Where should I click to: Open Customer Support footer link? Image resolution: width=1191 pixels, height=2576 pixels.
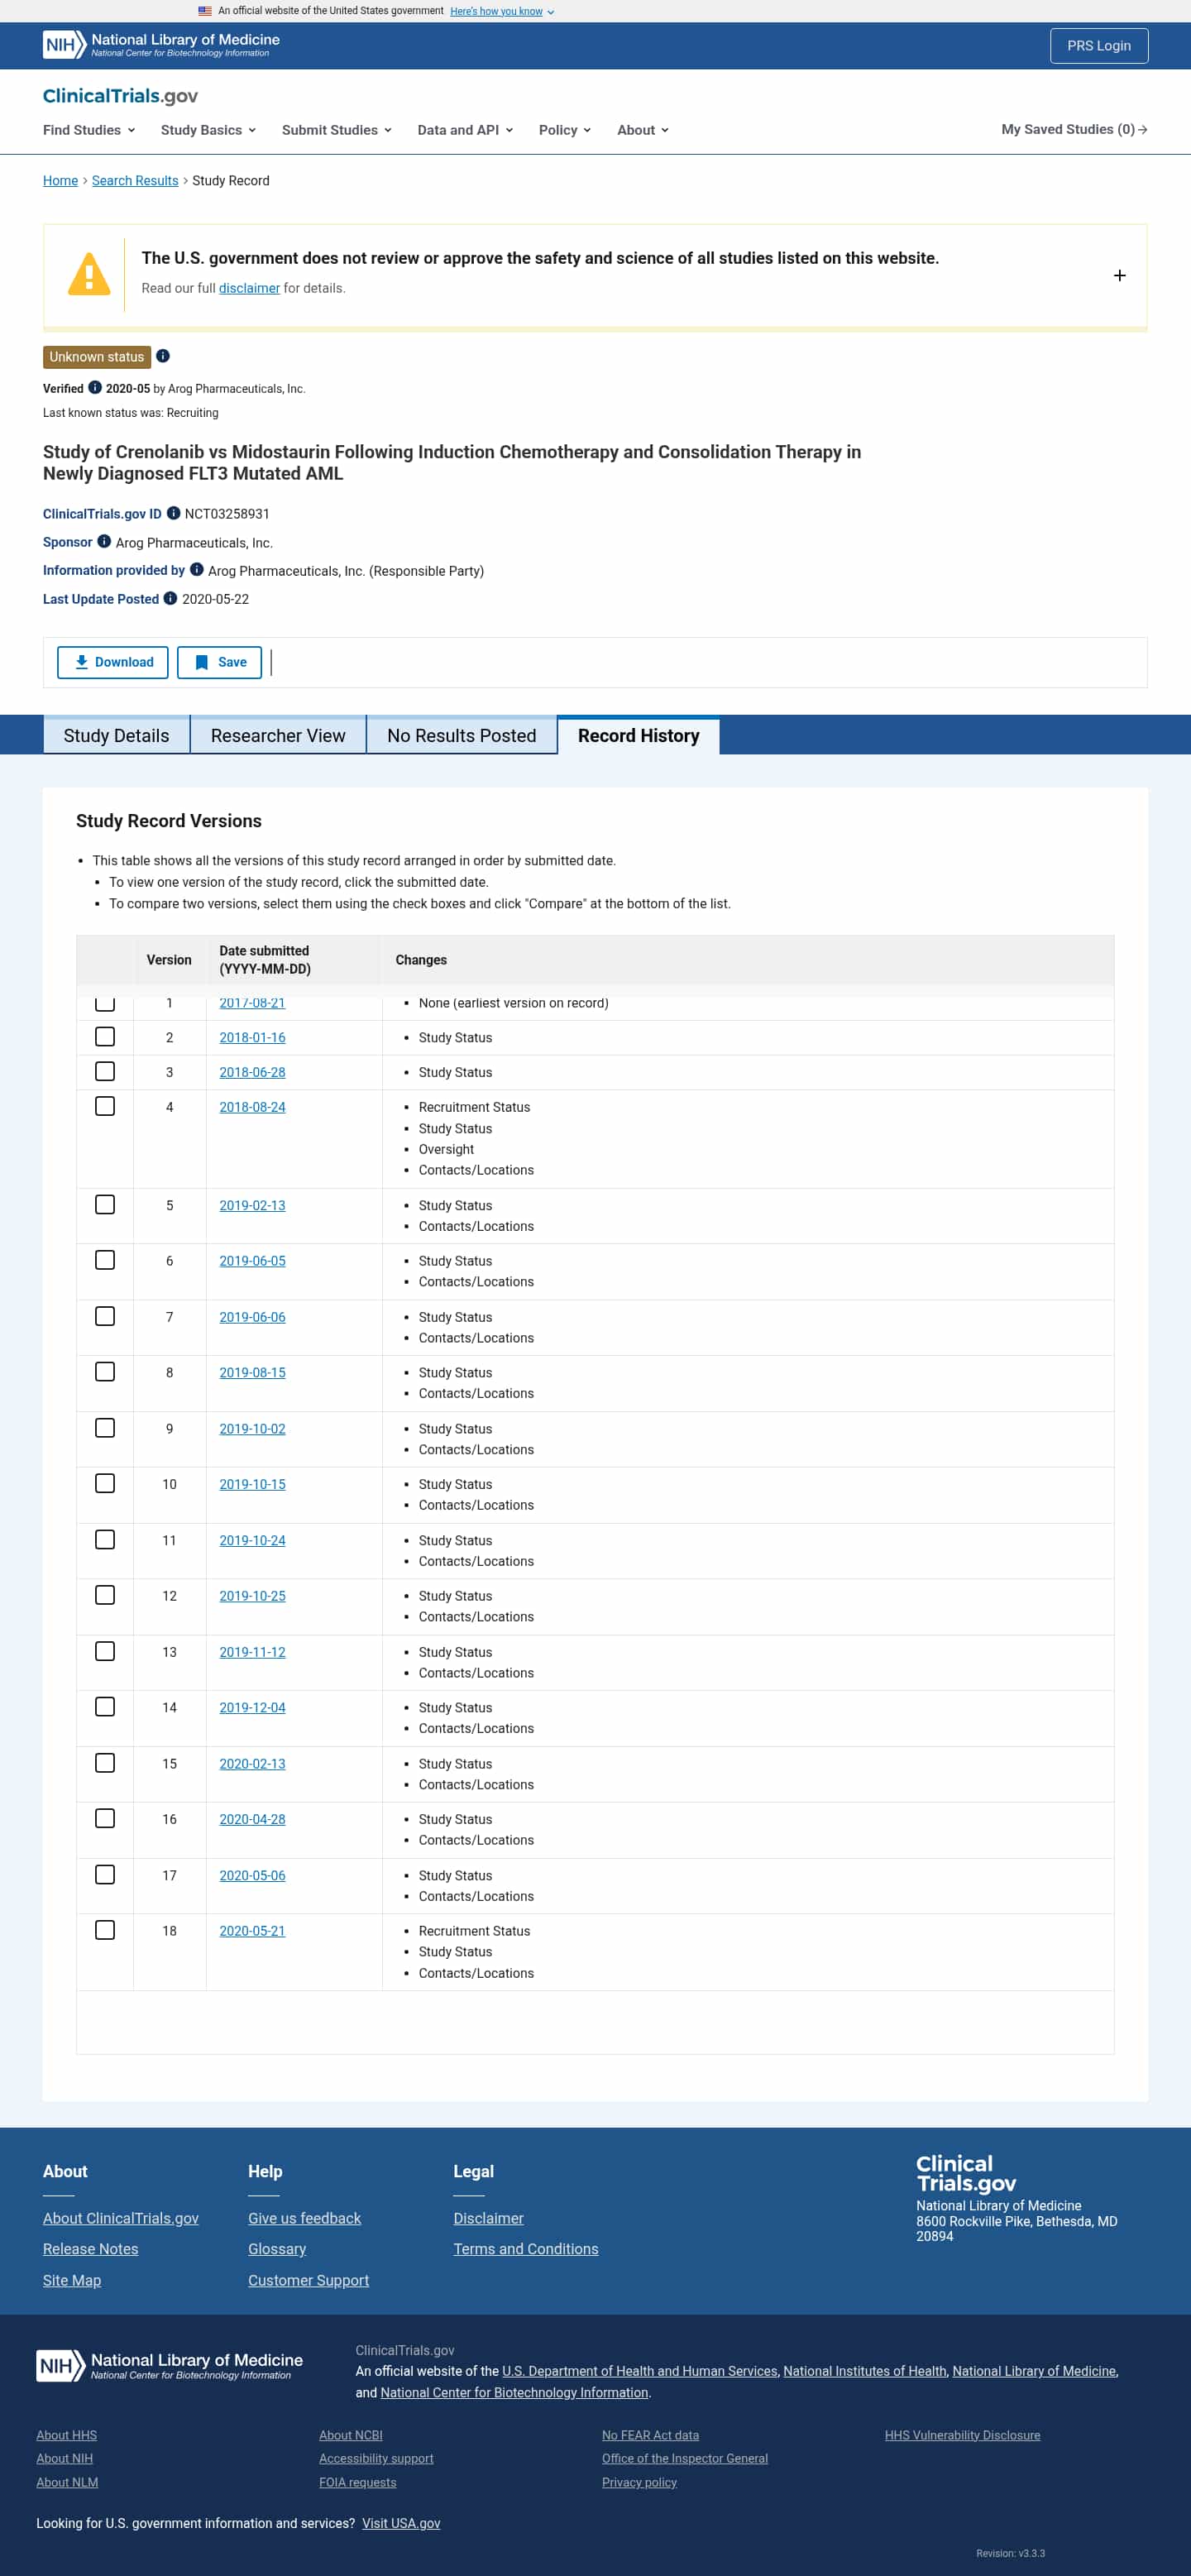(x=308, y=2280)
